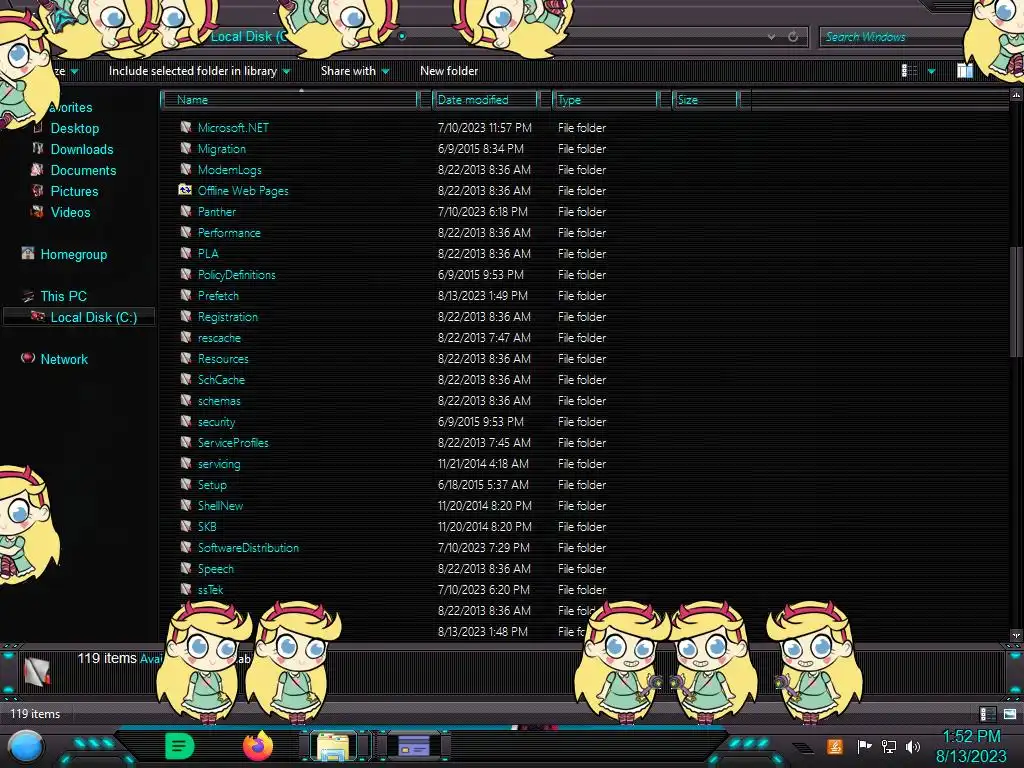The width and height of the screenshot is (1024, 768).
Task: Launch the green notes app on taskbar
Action: (x=180, y=746)
